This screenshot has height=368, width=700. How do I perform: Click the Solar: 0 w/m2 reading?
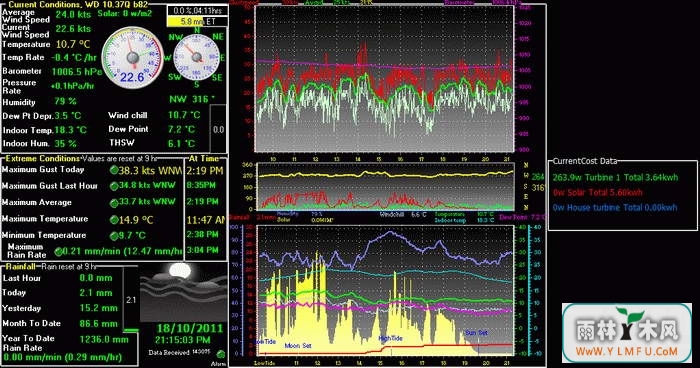[125, 13]
